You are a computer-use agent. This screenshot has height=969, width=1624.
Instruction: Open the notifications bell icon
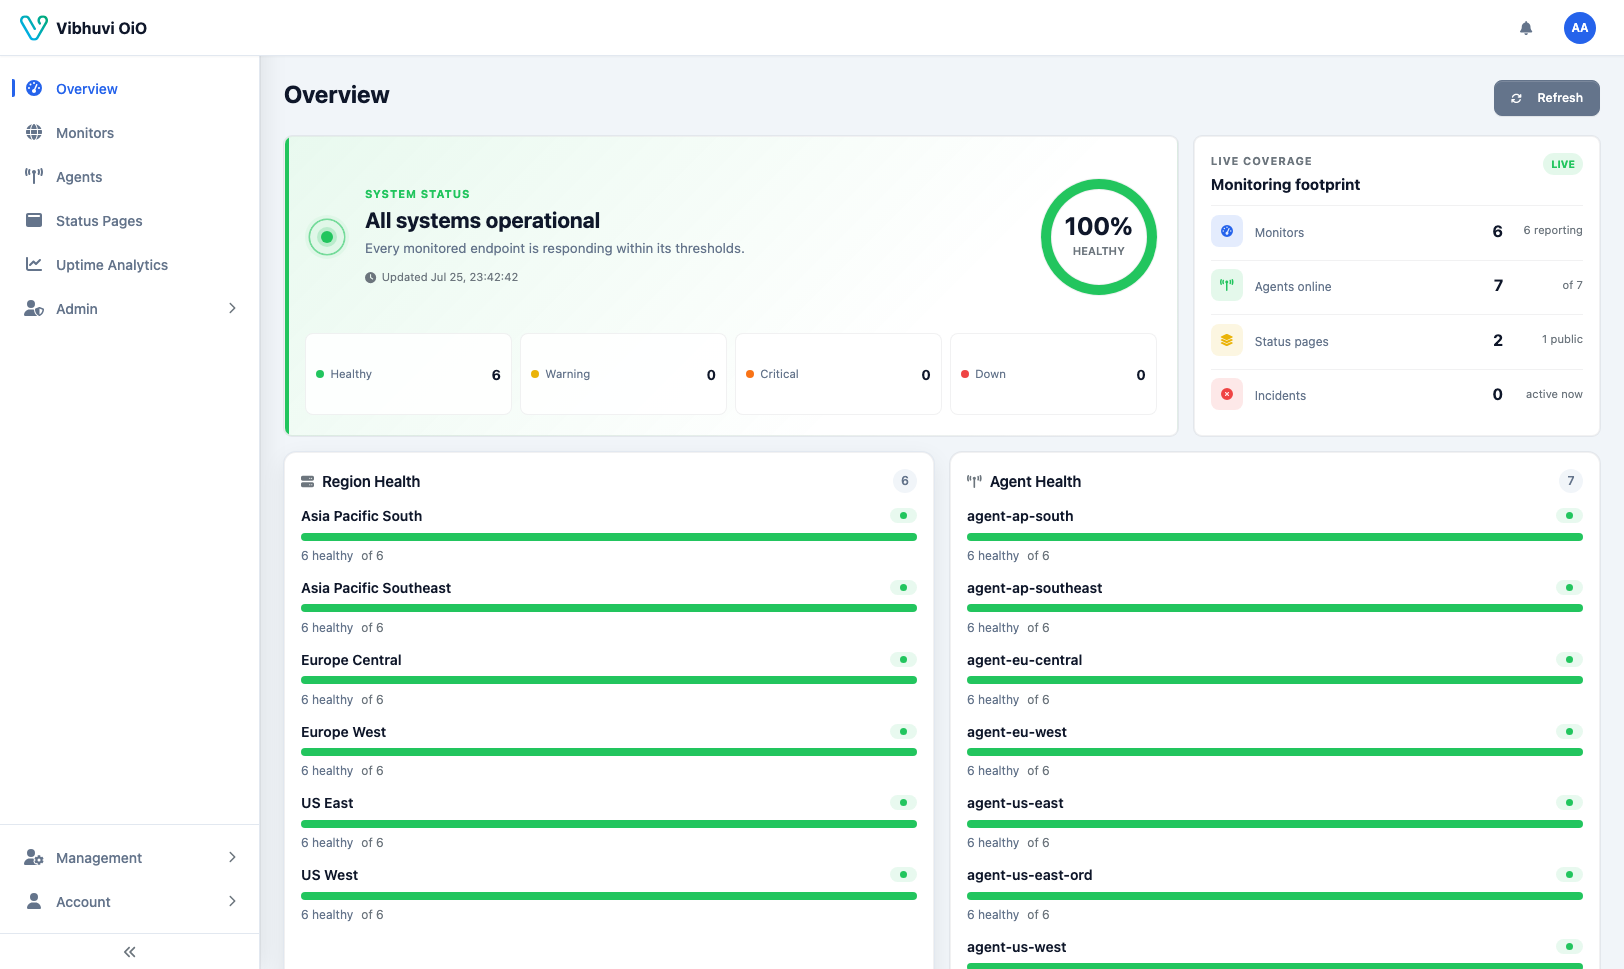[x=1526, y=28]
